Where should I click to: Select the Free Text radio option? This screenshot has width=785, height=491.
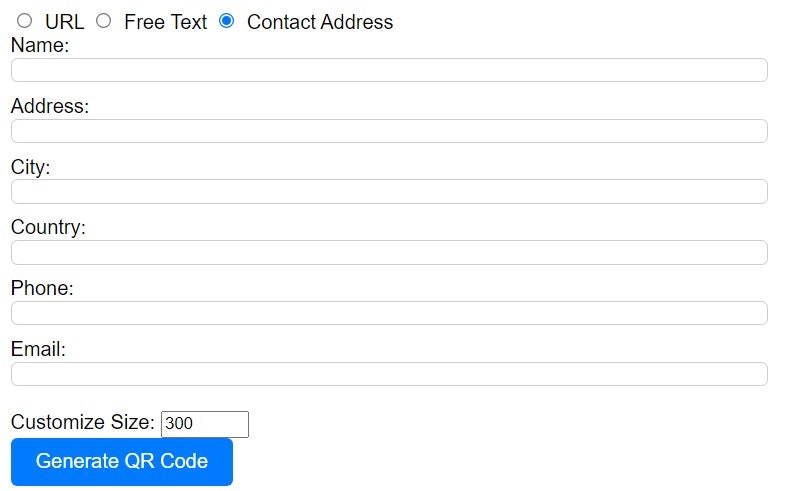coord(104,21)
